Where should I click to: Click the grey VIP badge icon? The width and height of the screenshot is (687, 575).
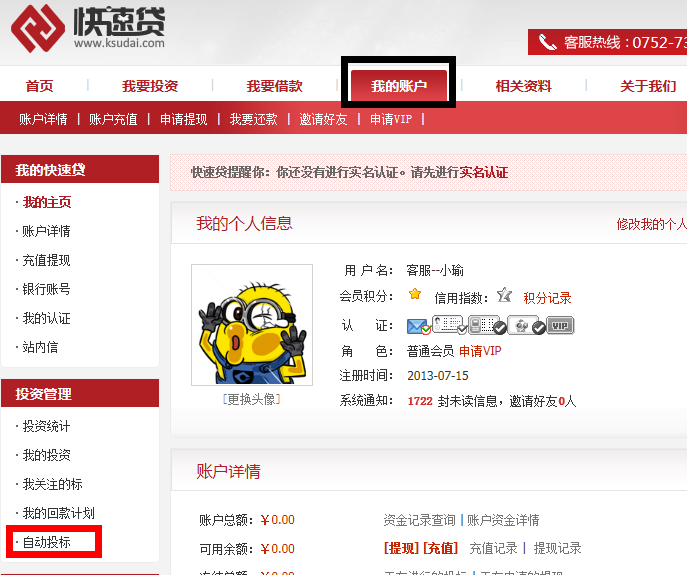(560, 325)
